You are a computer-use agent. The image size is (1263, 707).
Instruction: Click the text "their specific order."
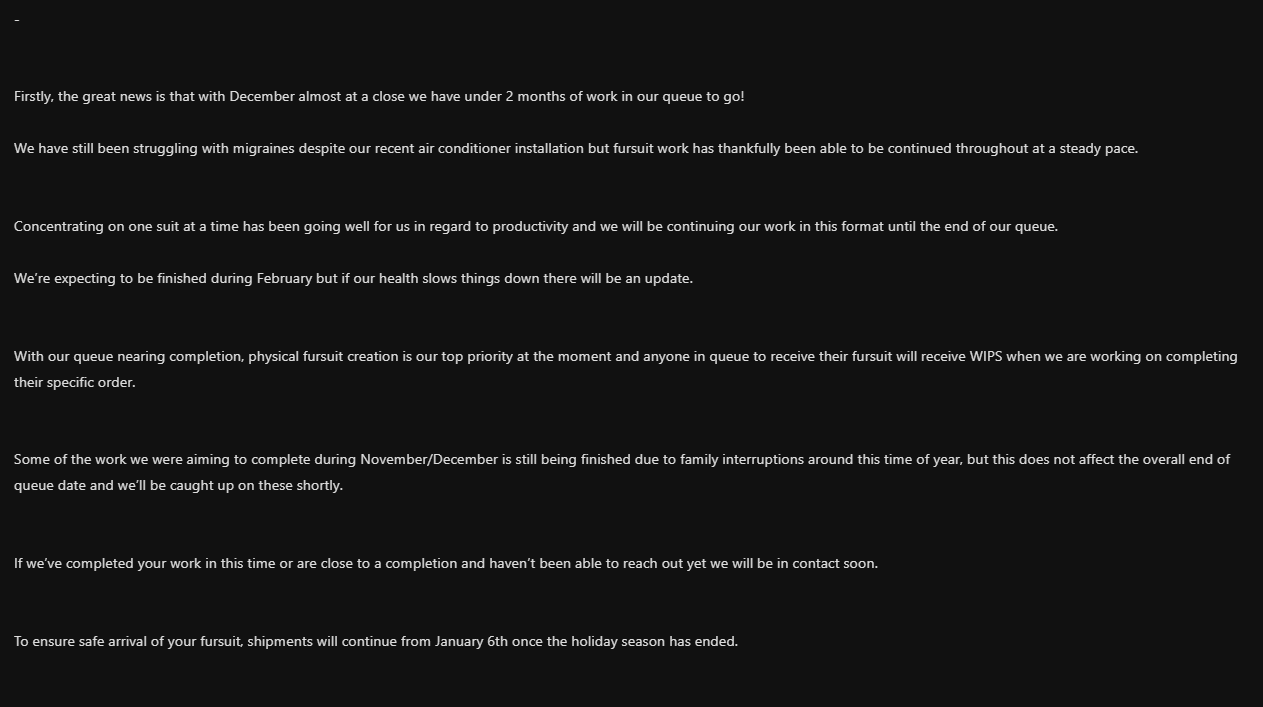pyautogui.click(x=74, y=383)
